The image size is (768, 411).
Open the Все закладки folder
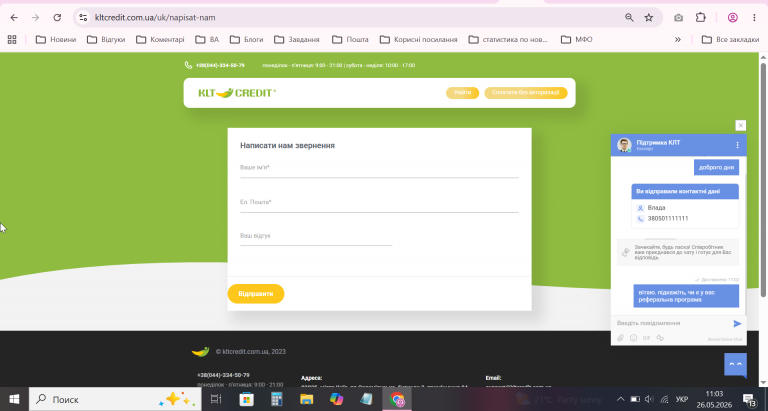(730, 40)
